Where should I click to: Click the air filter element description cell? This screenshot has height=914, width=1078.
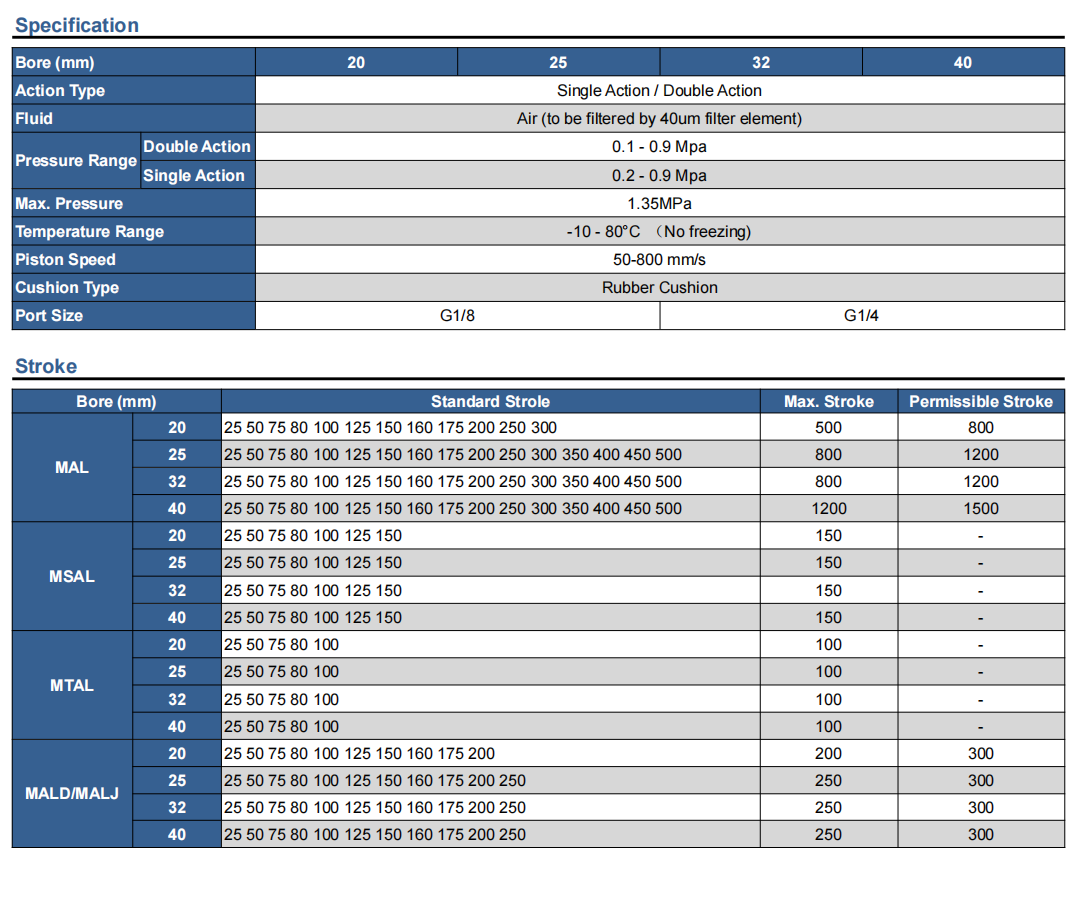click(x=659, y=119)
